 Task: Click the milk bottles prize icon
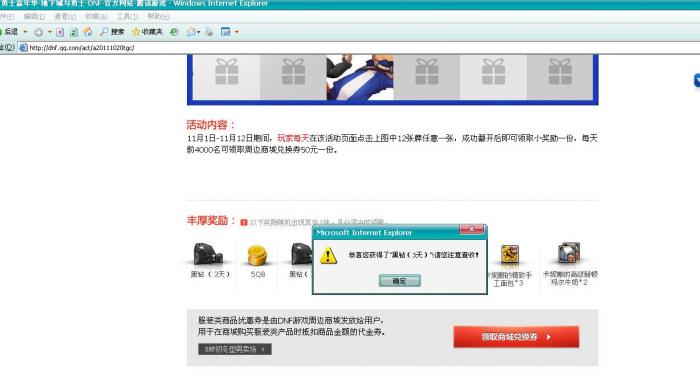tap(569, 253)
